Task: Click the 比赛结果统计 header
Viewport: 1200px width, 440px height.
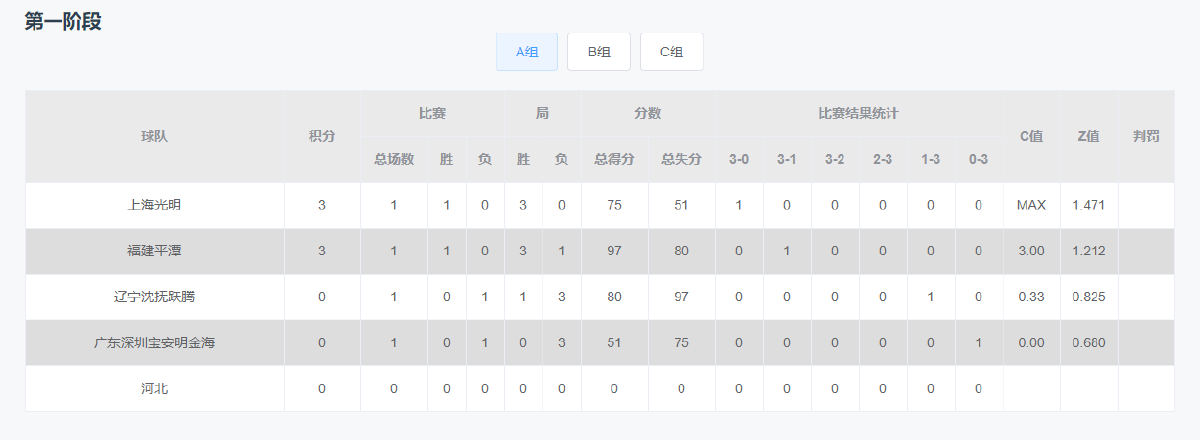Action: point(859,114)
